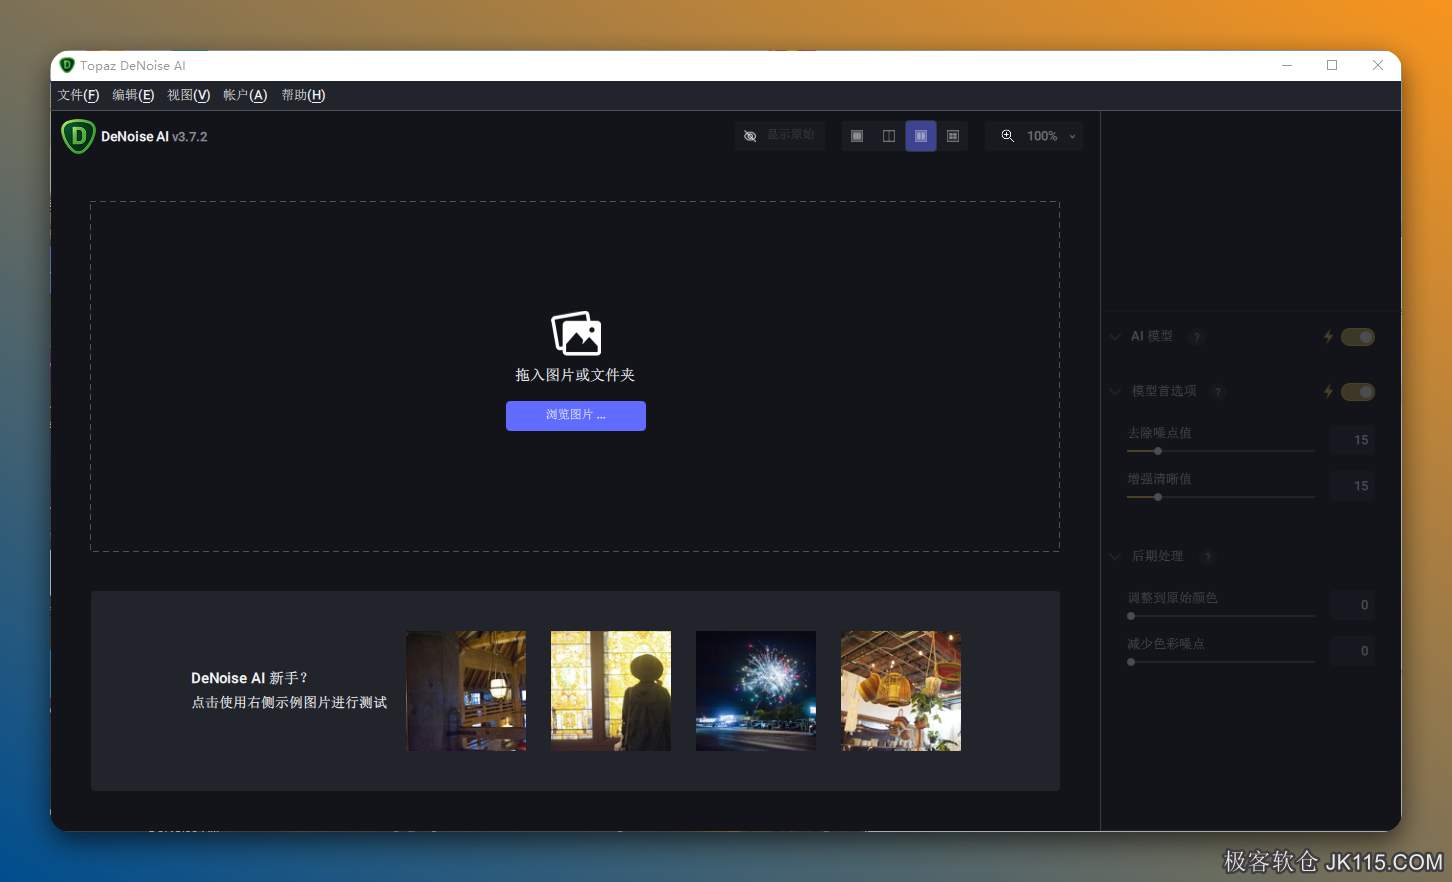Viewport: 1452px width, 882px height.
Task: Click the 点击使用右侧示例图片进行测试 text
Action: (x=289, y=703)
